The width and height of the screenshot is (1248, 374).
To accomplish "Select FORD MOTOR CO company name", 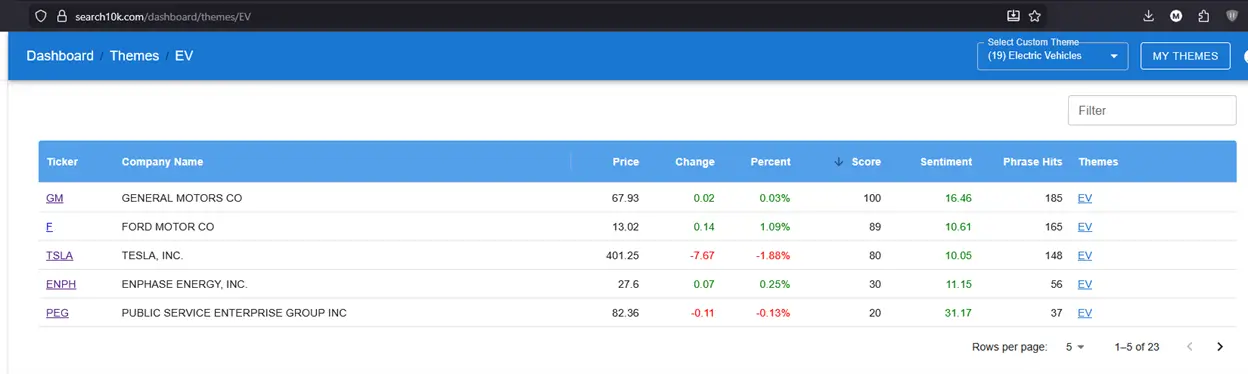I will [168, 227].
